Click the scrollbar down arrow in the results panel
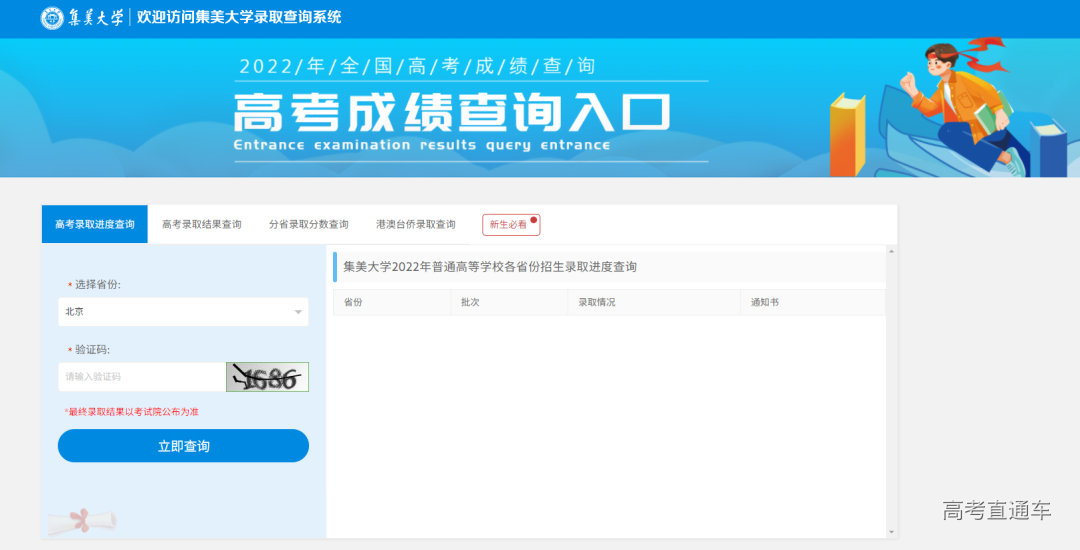The height and width of the screenshot is (550, 1080). (x=891, y=532)
